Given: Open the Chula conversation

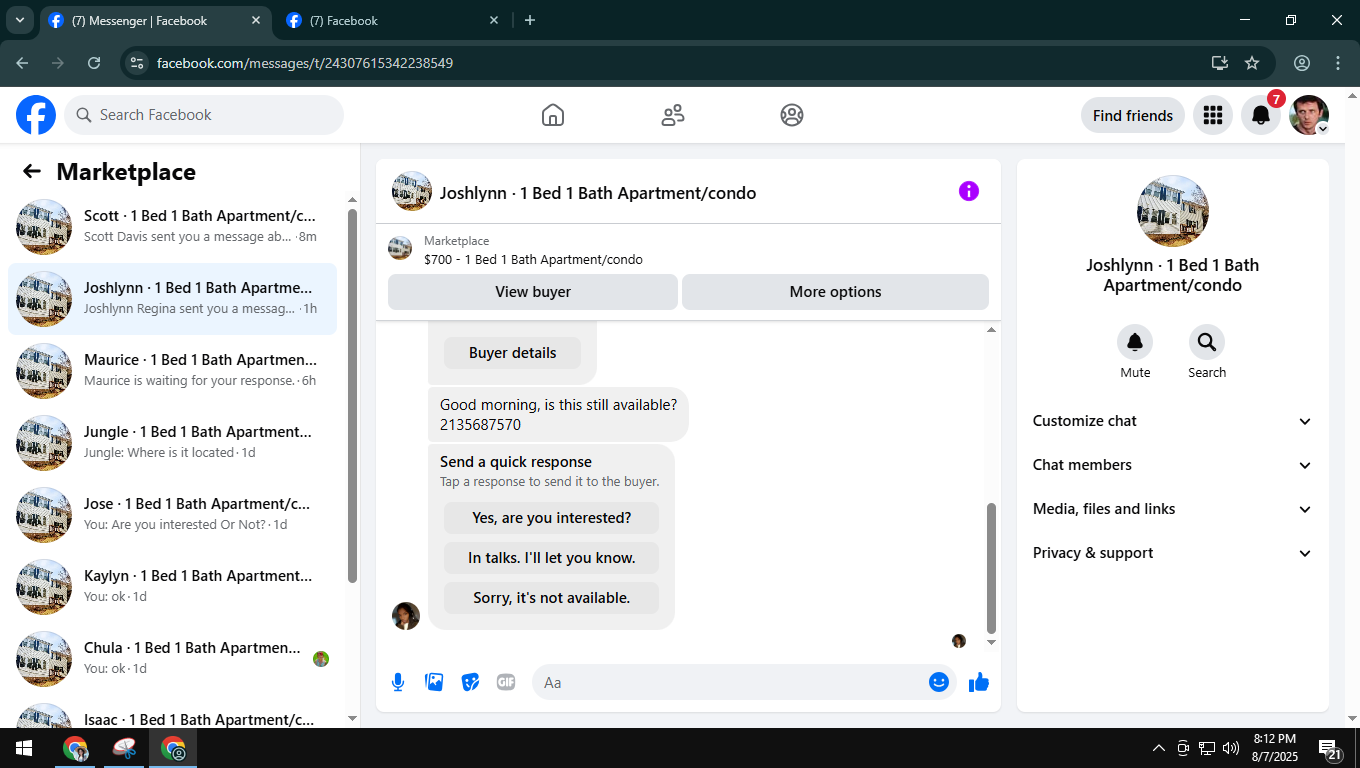Looking at the screenshot, I should tap(172, 659).
